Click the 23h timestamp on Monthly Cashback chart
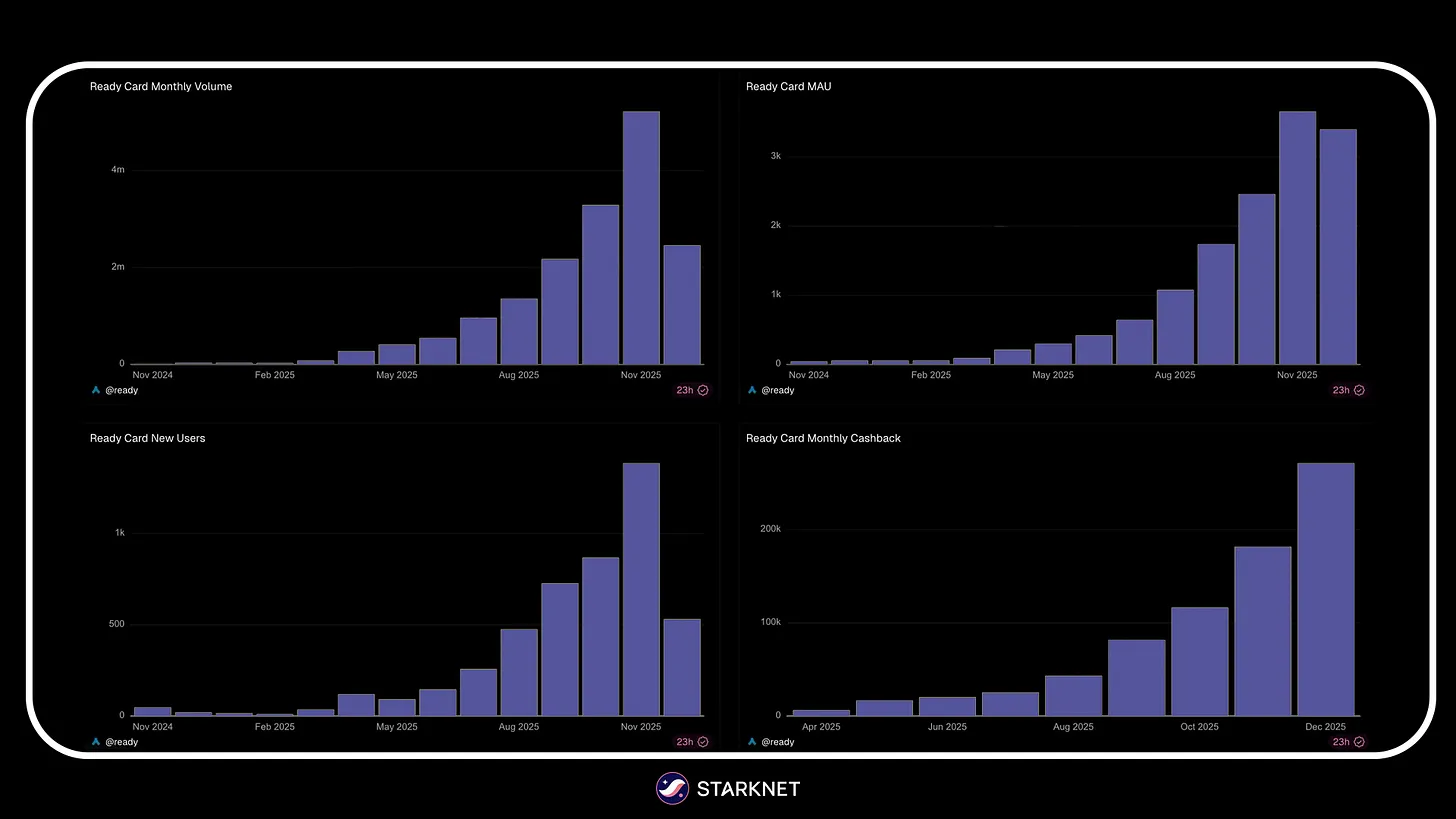 (x=1340, y=741)
